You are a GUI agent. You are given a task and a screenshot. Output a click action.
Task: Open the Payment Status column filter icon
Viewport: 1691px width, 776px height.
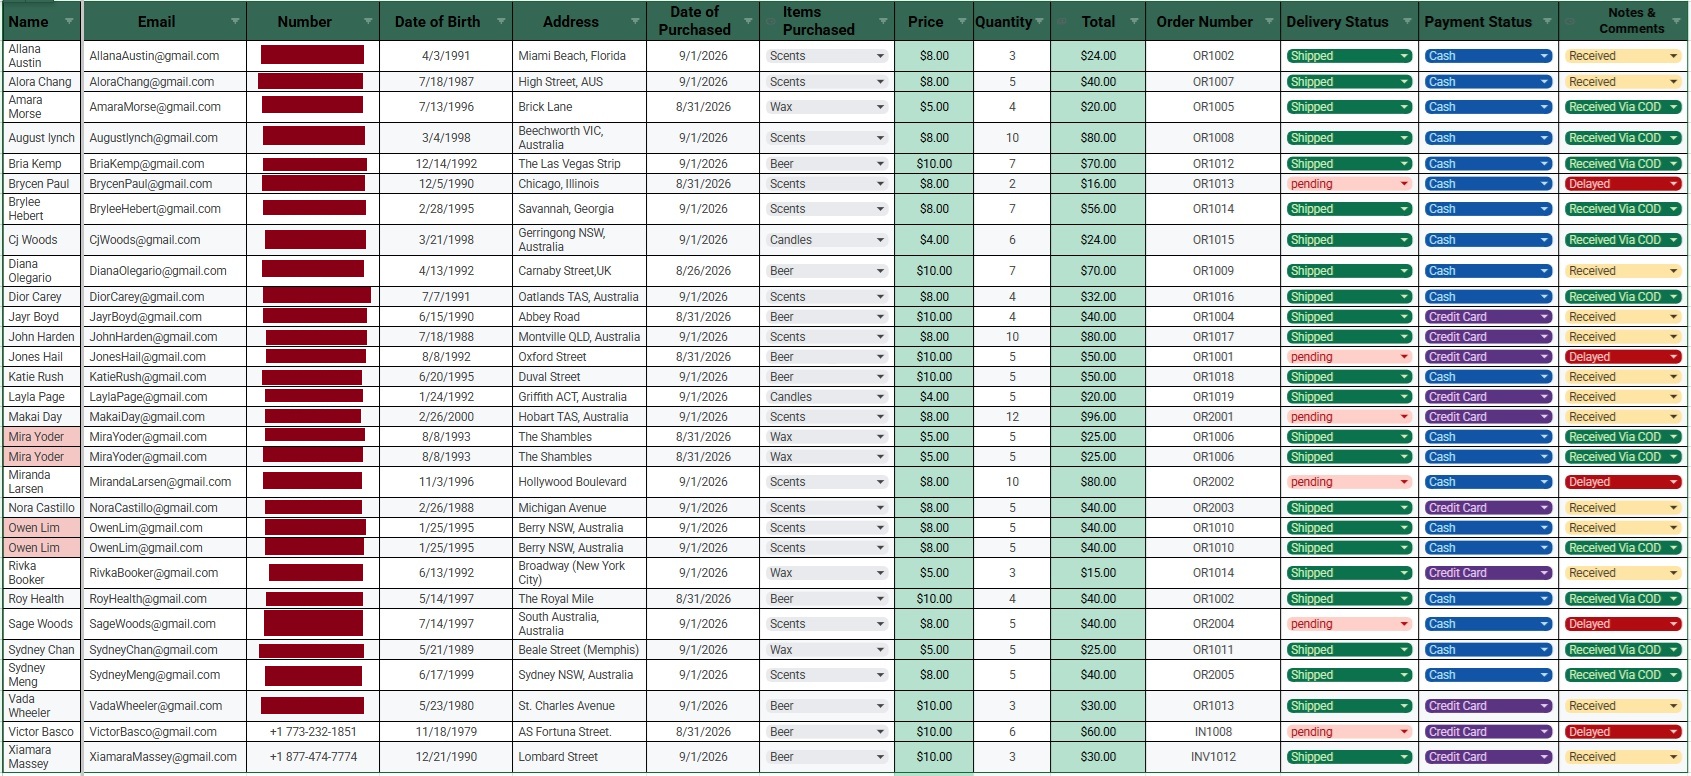coord(1546,21)
